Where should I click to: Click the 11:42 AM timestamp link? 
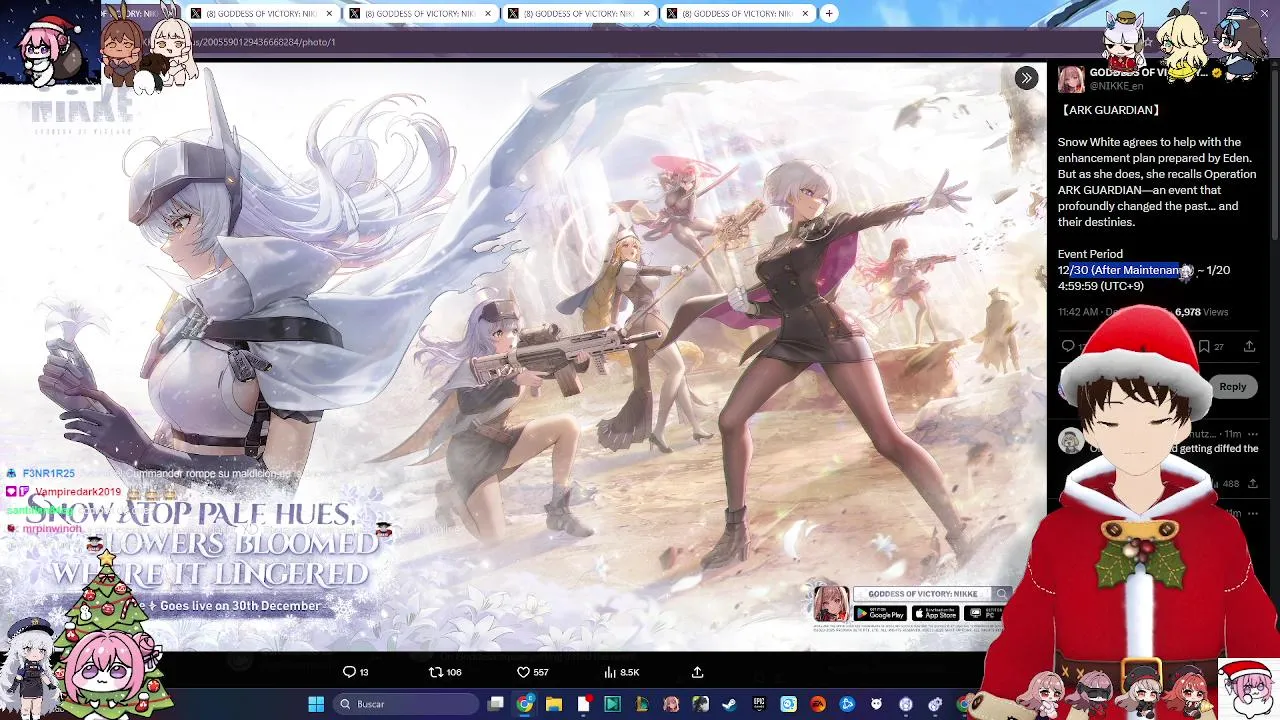pyautogui.click(x=1078, y=312)
